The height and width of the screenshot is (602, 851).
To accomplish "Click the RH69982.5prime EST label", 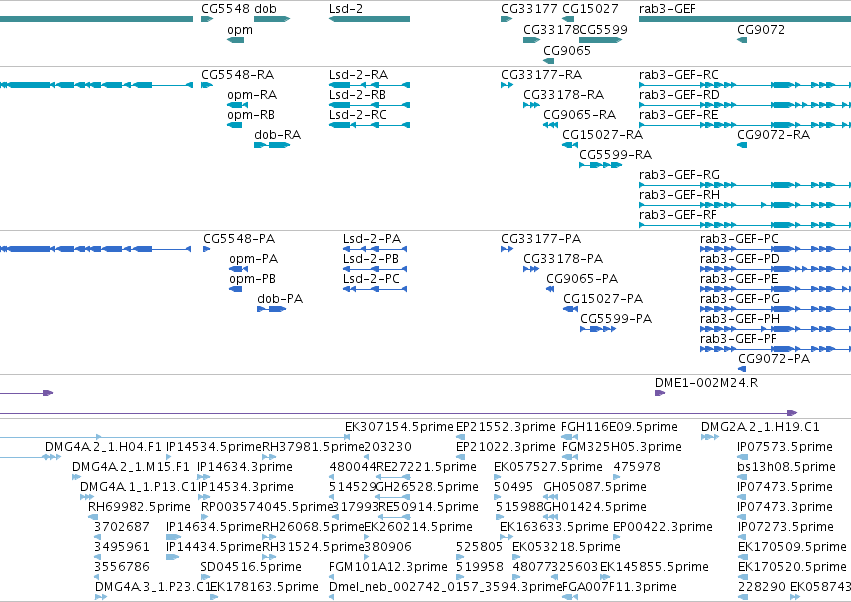I will pos(139,506).
